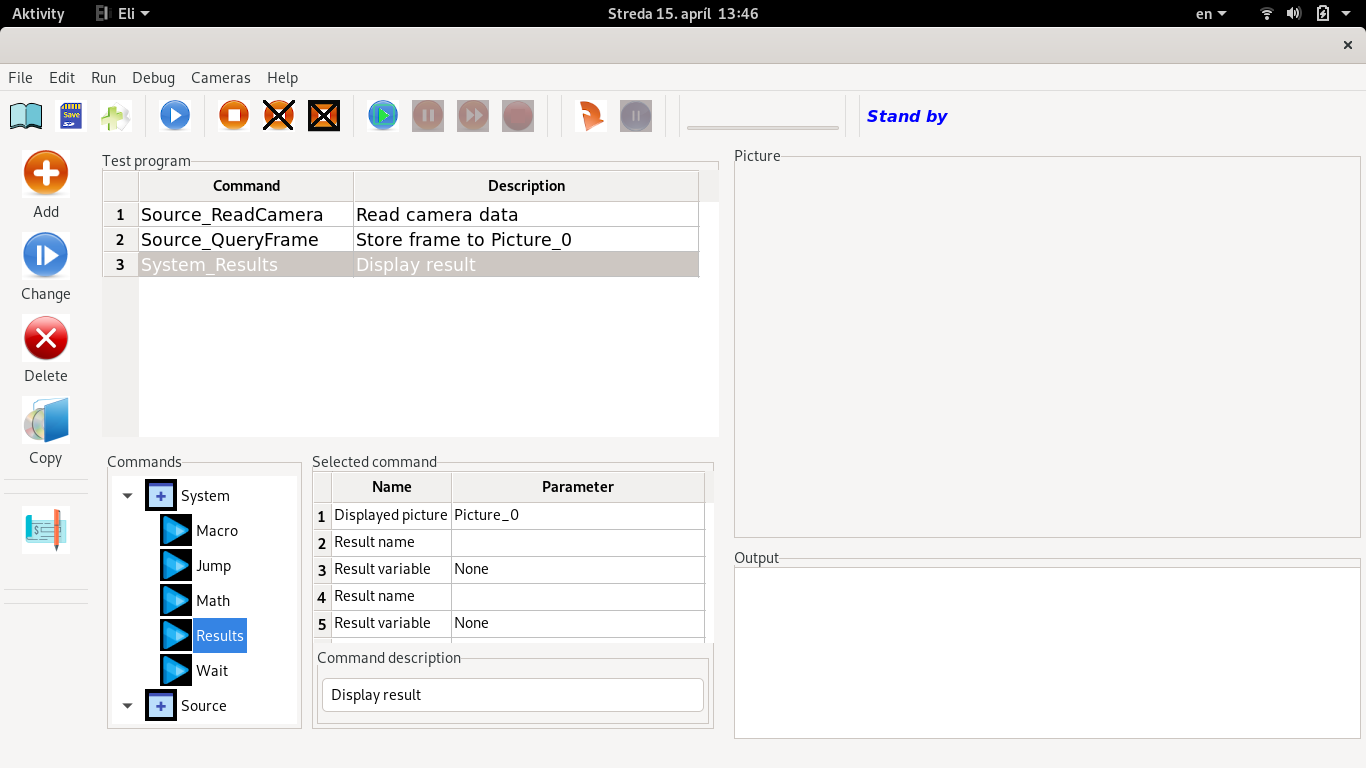Collapse the Source tree node
Viewport: 1366px width, 768px height.
pyautogui.click(x=127, y=706)
